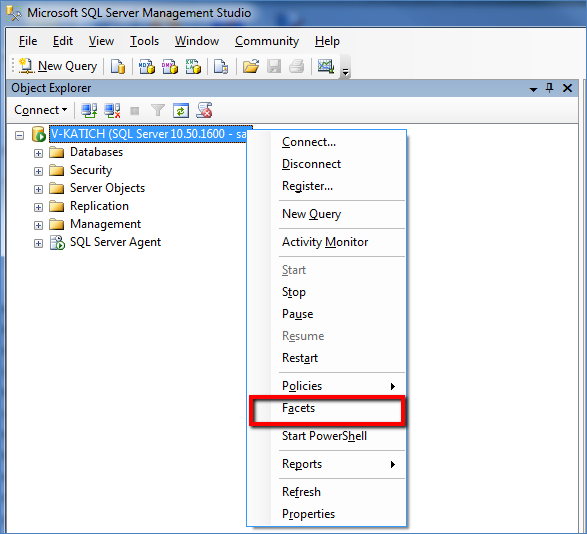Select Activity Monitor in the context menu
This screenshot has height=534, width=587.
click(x=325, y=242)
